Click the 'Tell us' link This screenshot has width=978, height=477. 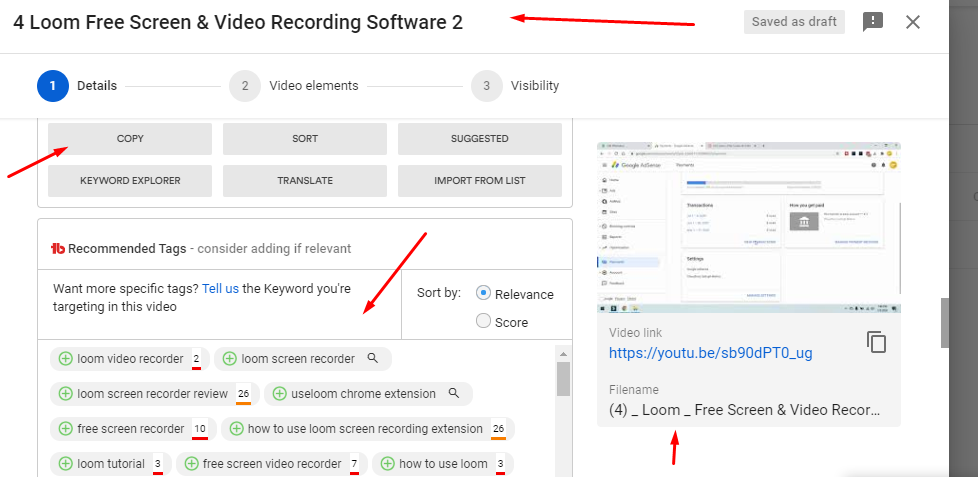coord(220,289)
